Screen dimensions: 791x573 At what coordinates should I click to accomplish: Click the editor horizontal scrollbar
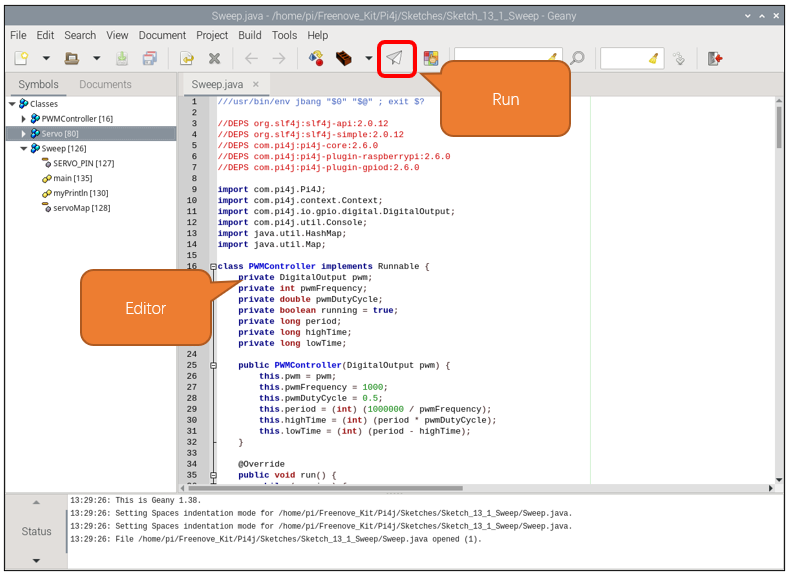(325, 488)
